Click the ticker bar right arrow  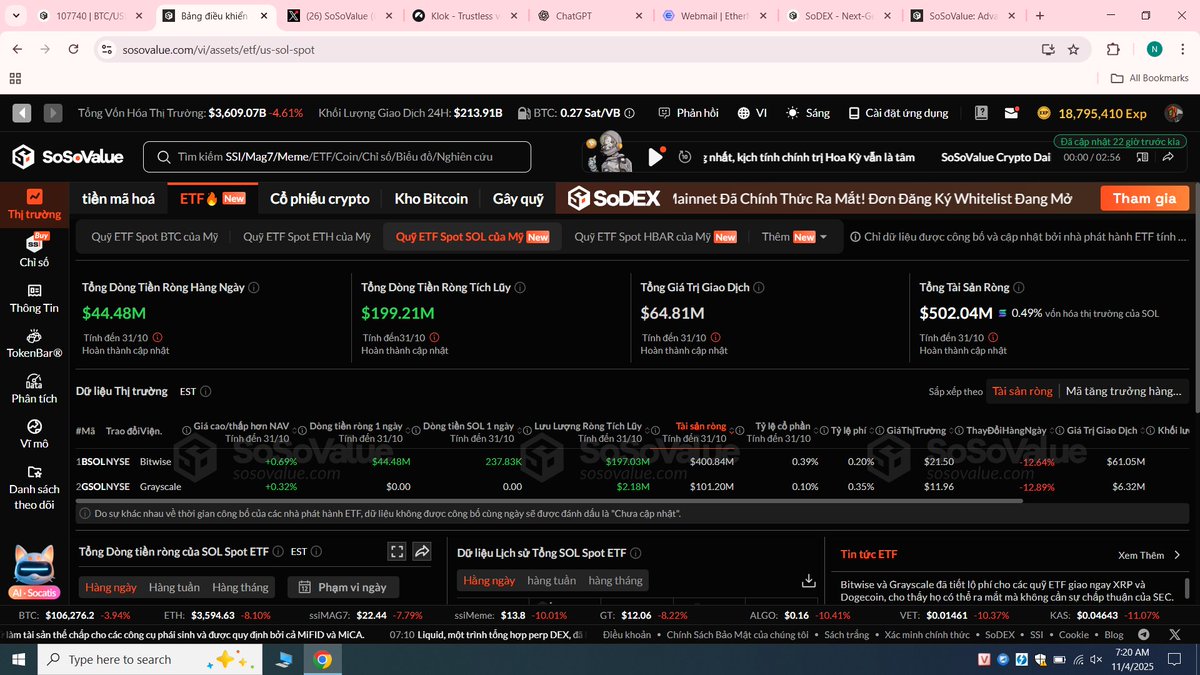53,113
